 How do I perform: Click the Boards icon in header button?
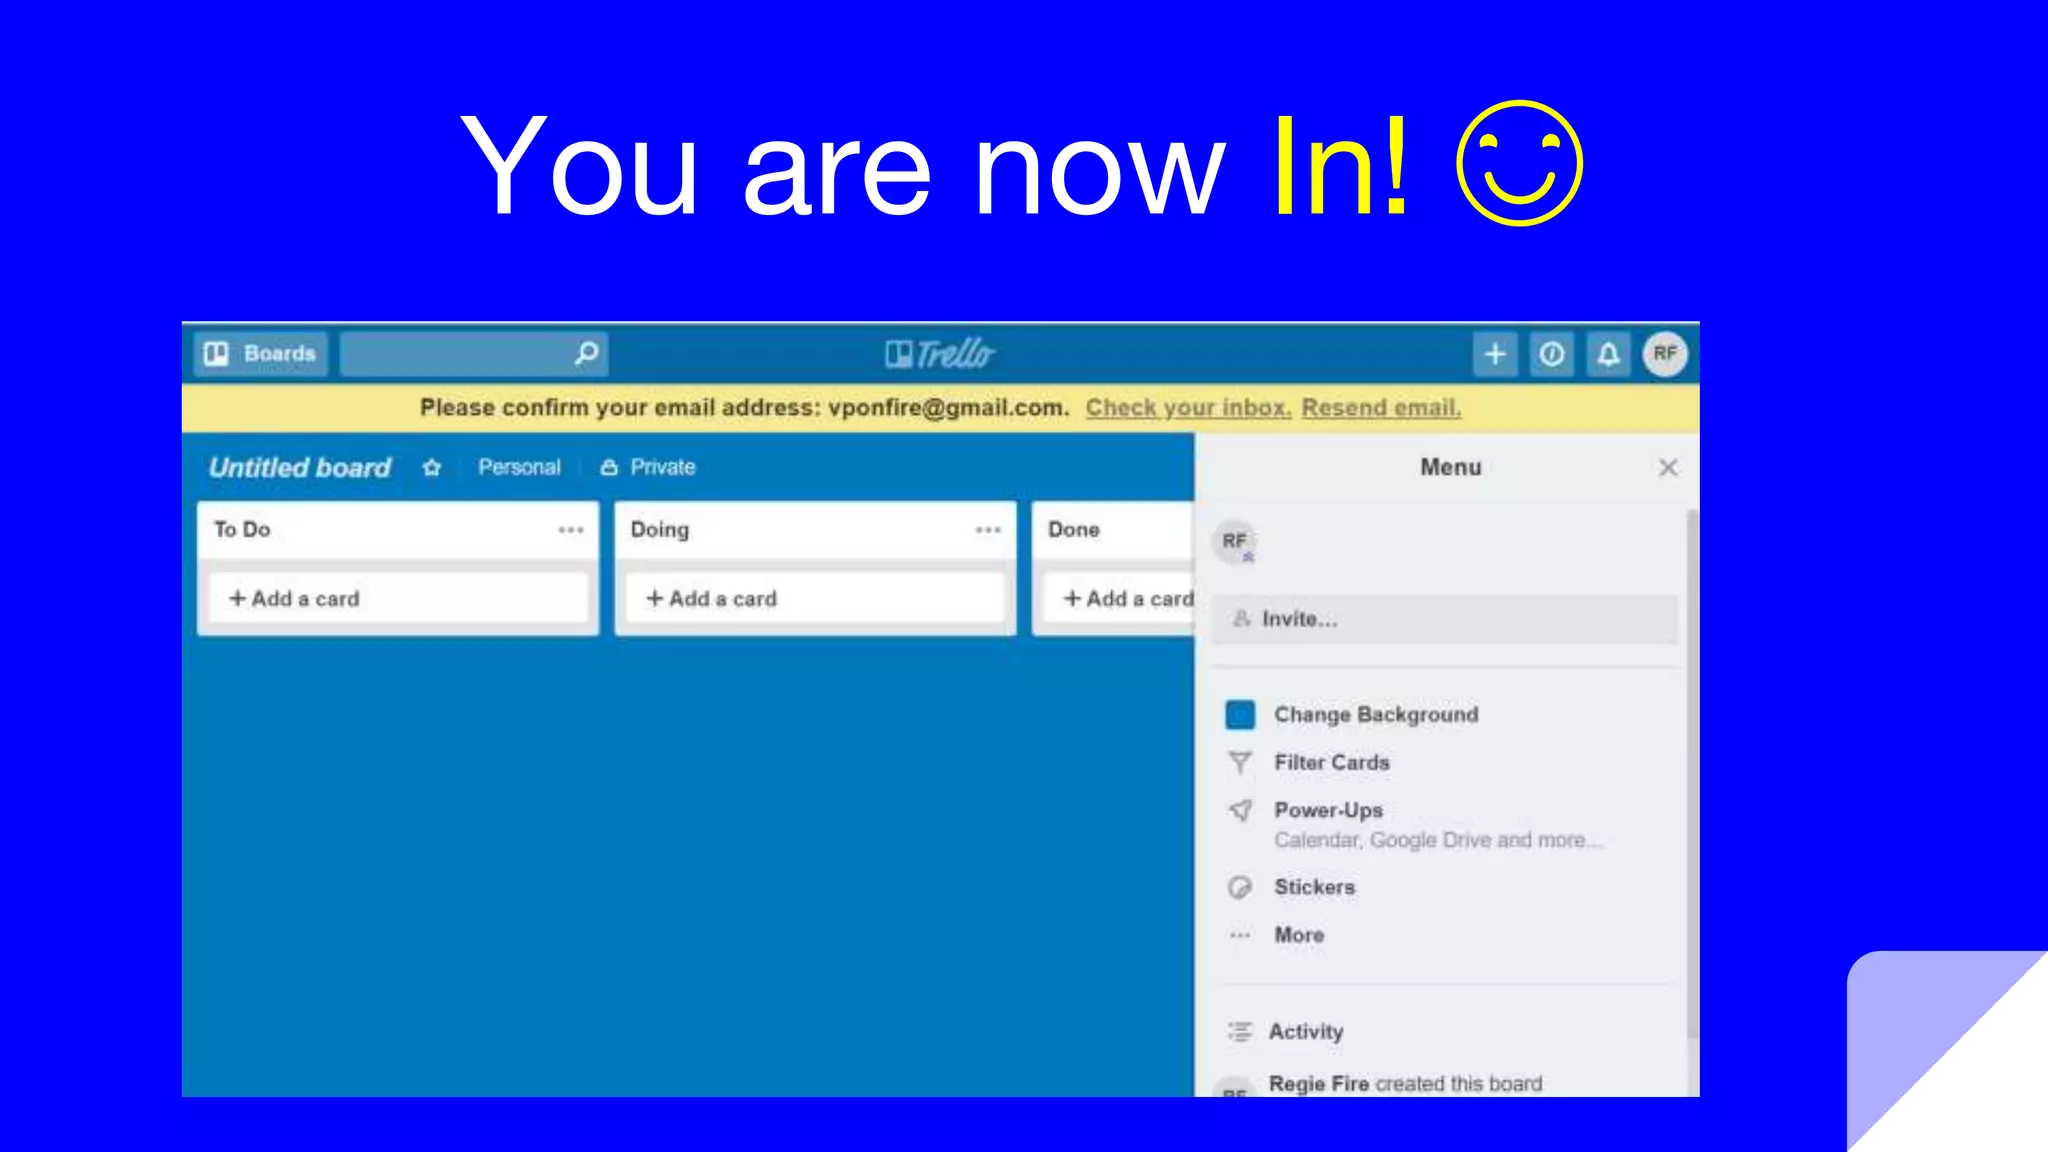coord(216,354)
